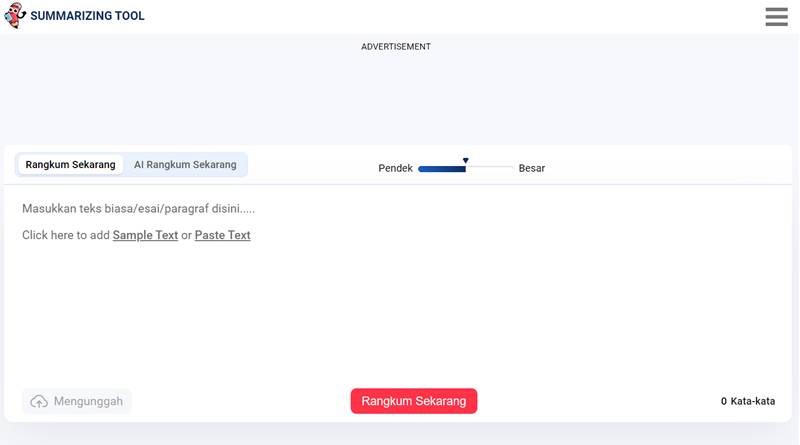
Task: Click the Summarizing Tool mascot logo
Action: click(15, 15)
